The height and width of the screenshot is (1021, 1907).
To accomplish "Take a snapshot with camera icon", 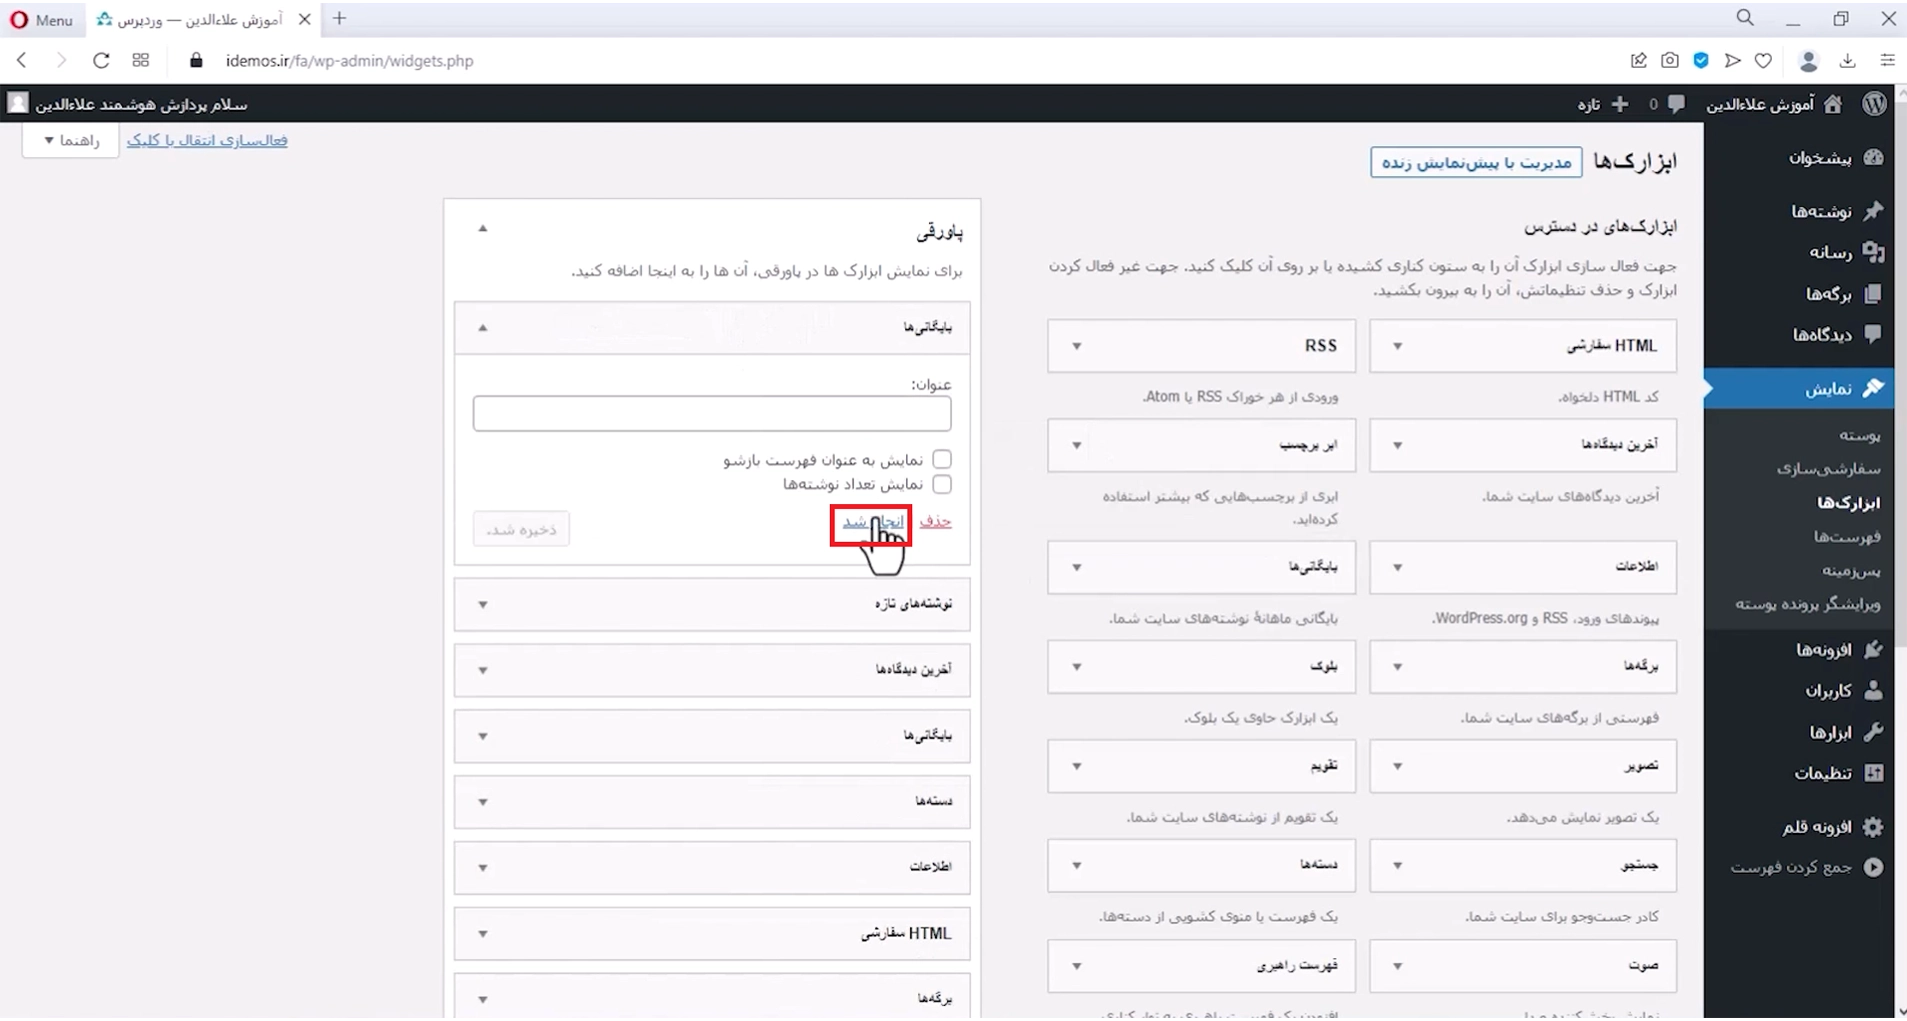I will tap(1670, 61).
